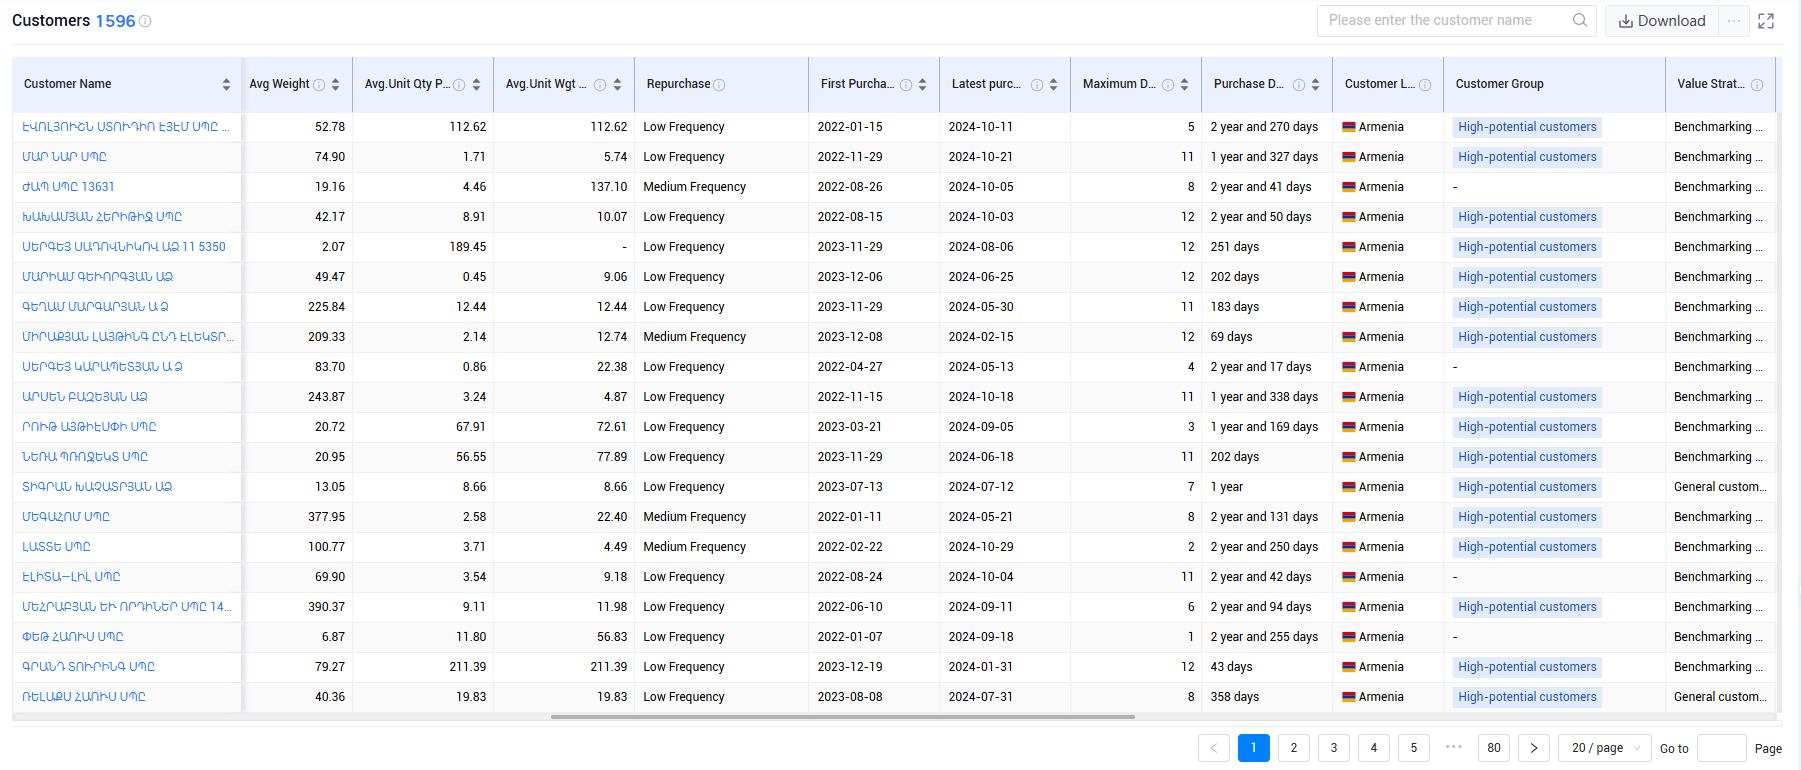The width and height of the screenshot is (1801, 770).
Task: Sort by Purchase D... column
Action: 1315,84
